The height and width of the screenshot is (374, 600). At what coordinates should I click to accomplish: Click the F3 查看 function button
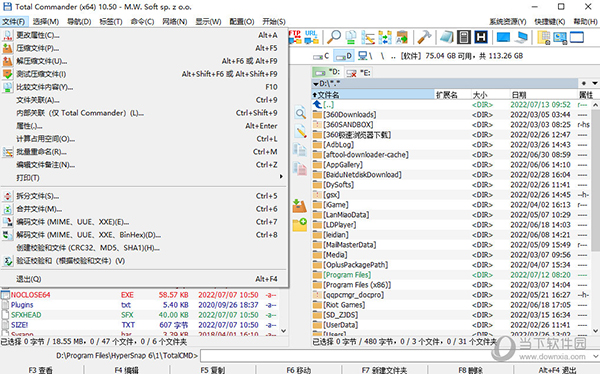coord(41,370)
